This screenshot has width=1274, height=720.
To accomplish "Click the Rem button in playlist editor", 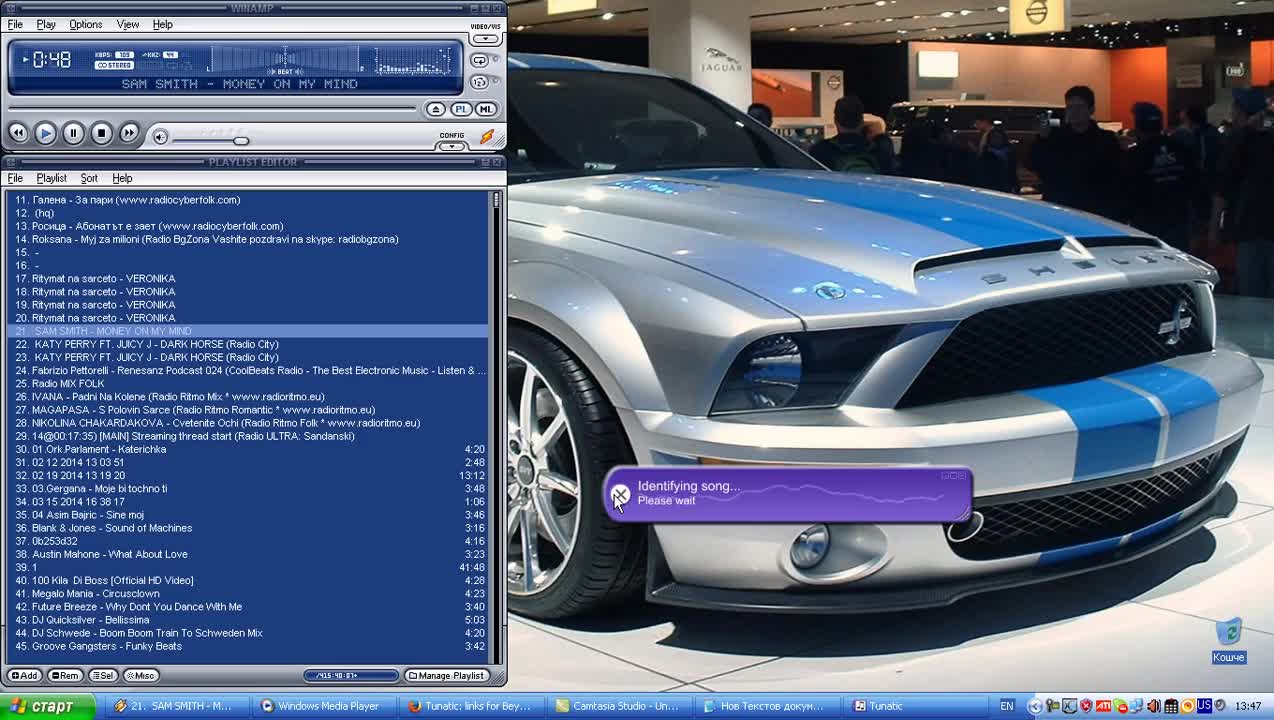I will click(66, 676).
